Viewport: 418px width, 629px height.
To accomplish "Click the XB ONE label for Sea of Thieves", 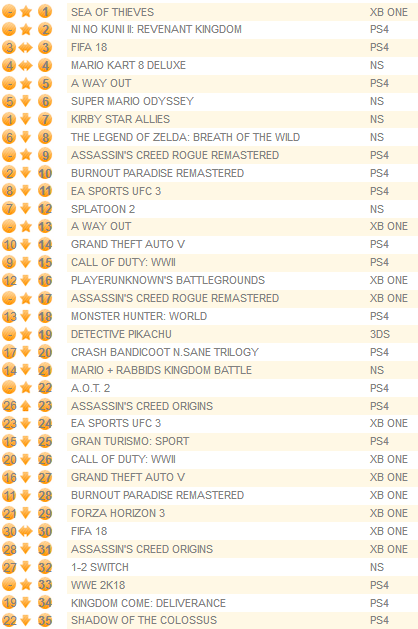I will coord(389,12).
